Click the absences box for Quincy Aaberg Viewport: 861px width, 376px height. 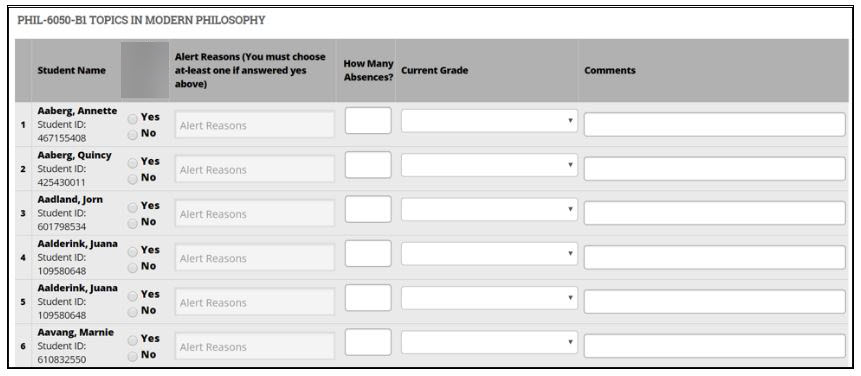[368, 165]
